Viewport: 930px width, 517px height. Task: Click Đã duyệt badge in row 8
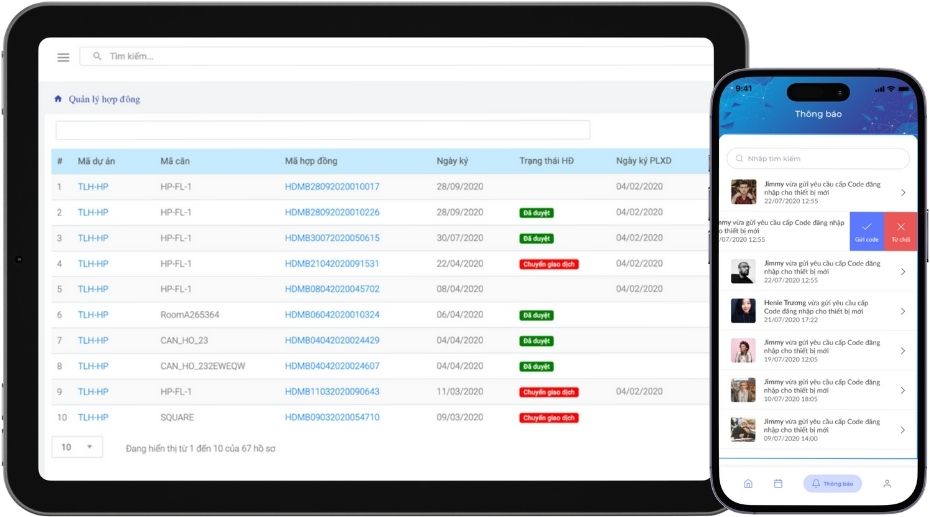pyautogui.click(x=536, y=366)
